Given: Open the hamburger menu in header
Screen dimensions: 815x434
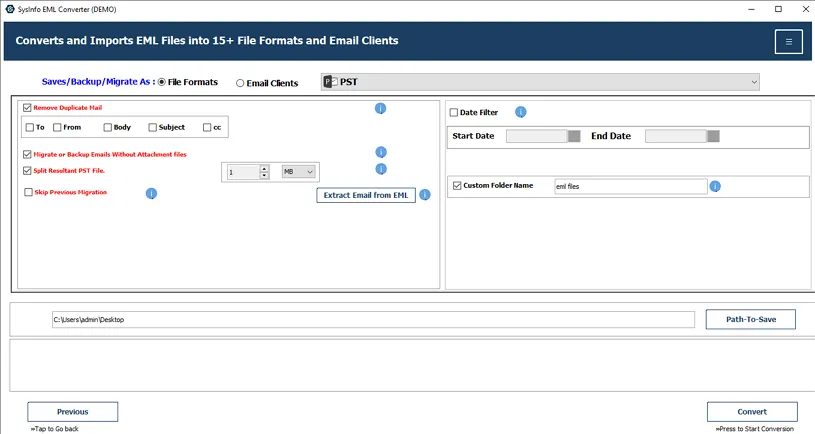Looking at the screenshot, I should [788, 42].
